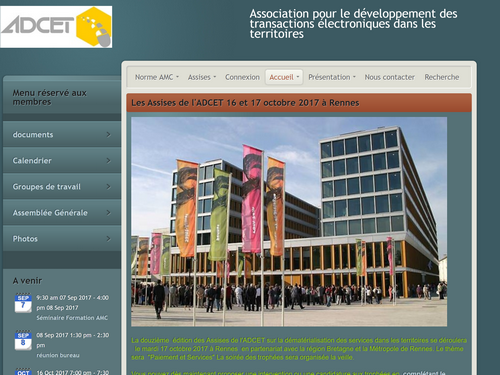This screenshot has width=500, height=375.
Task: Open the Calendrier sidebar entry
Action: [62, 160]
